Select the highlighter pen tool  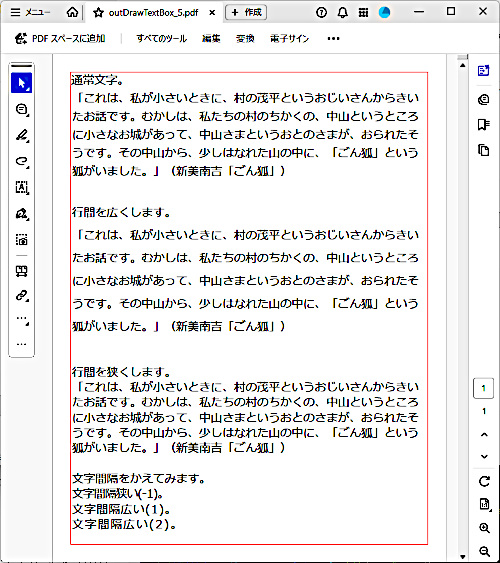click(22, 135)
